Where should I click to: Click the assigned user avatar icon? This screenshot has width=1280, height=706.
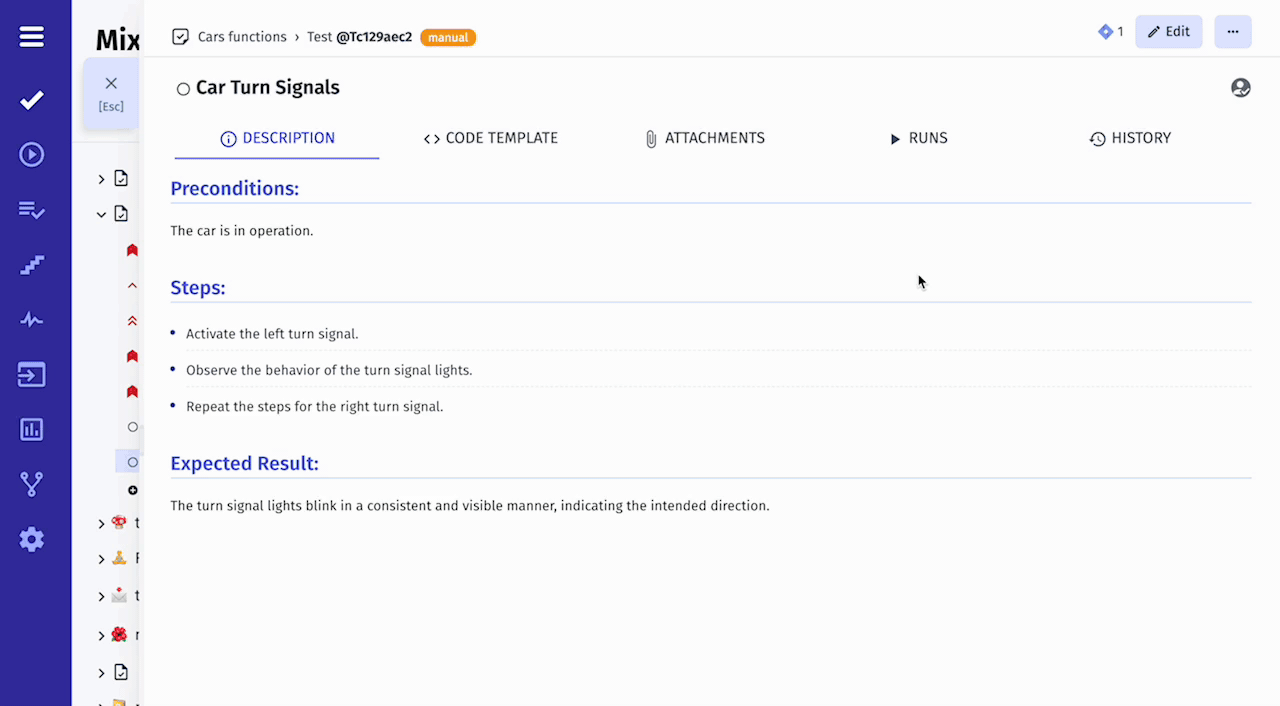1241,88
